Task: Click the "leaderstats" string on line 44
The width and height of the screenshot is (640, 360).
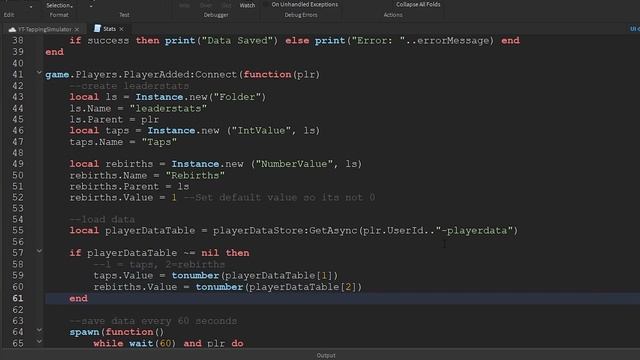Action: pos(168,109)
